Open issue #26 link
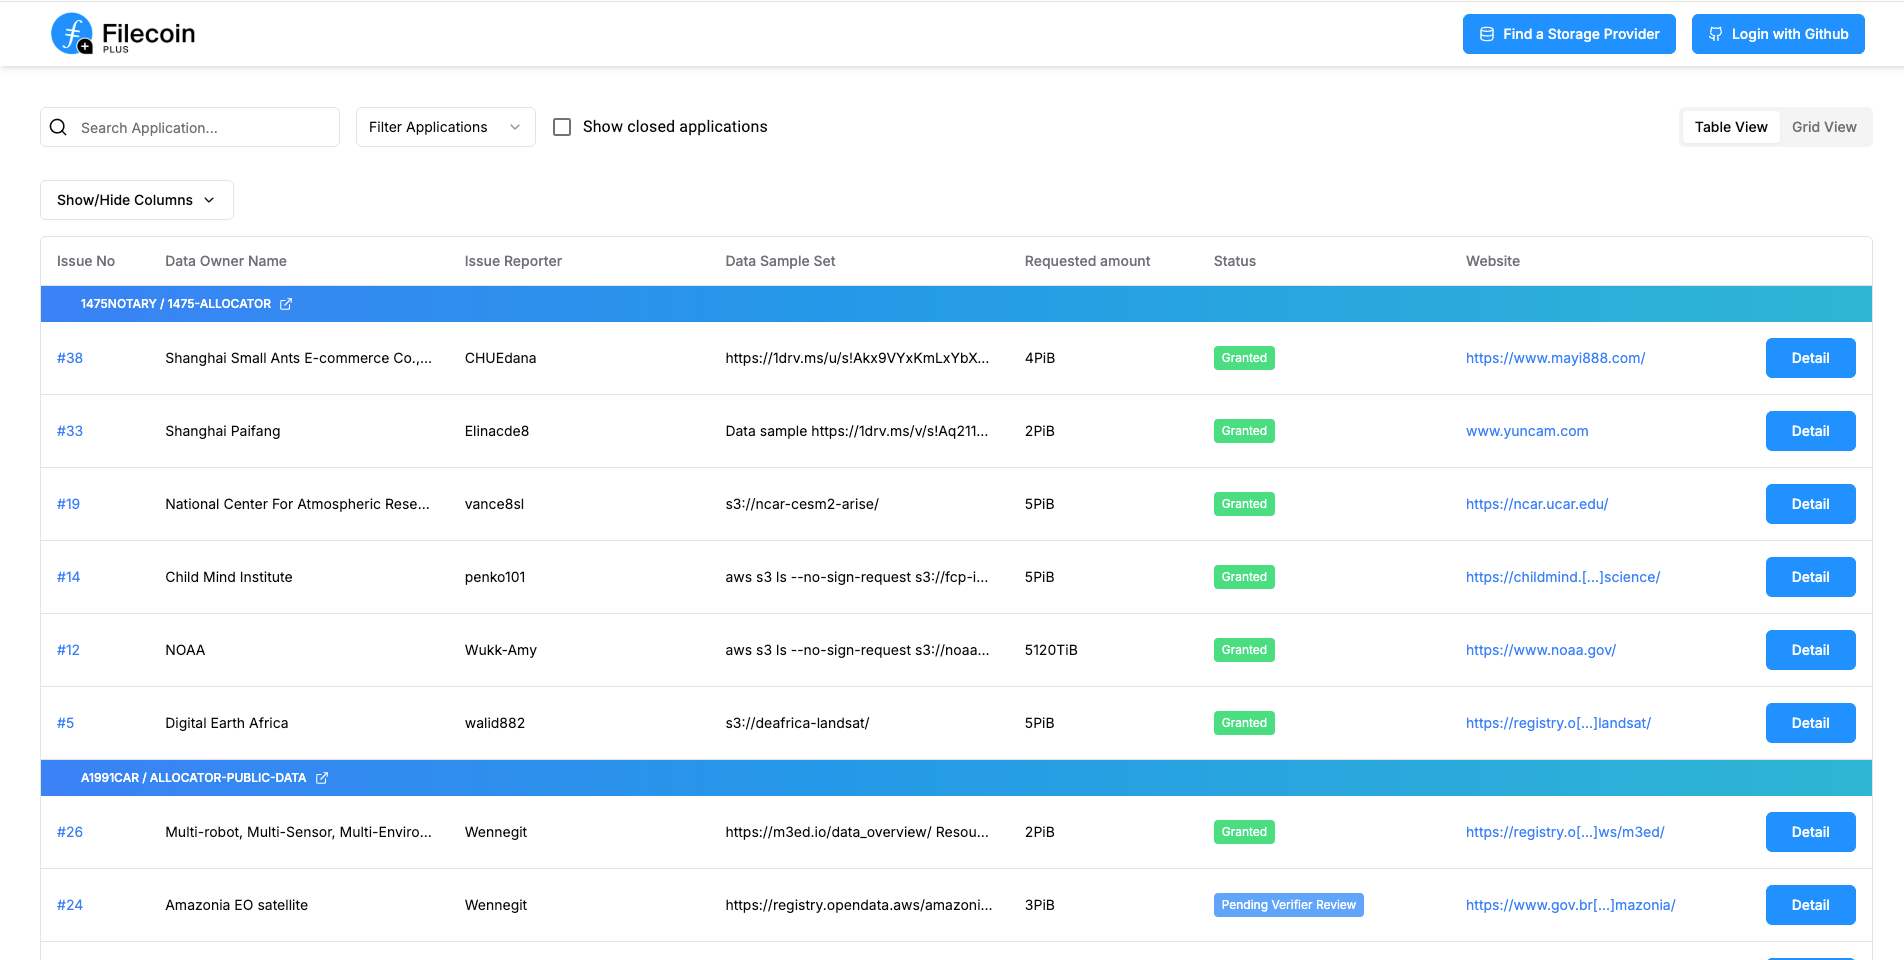 [69, 831]
